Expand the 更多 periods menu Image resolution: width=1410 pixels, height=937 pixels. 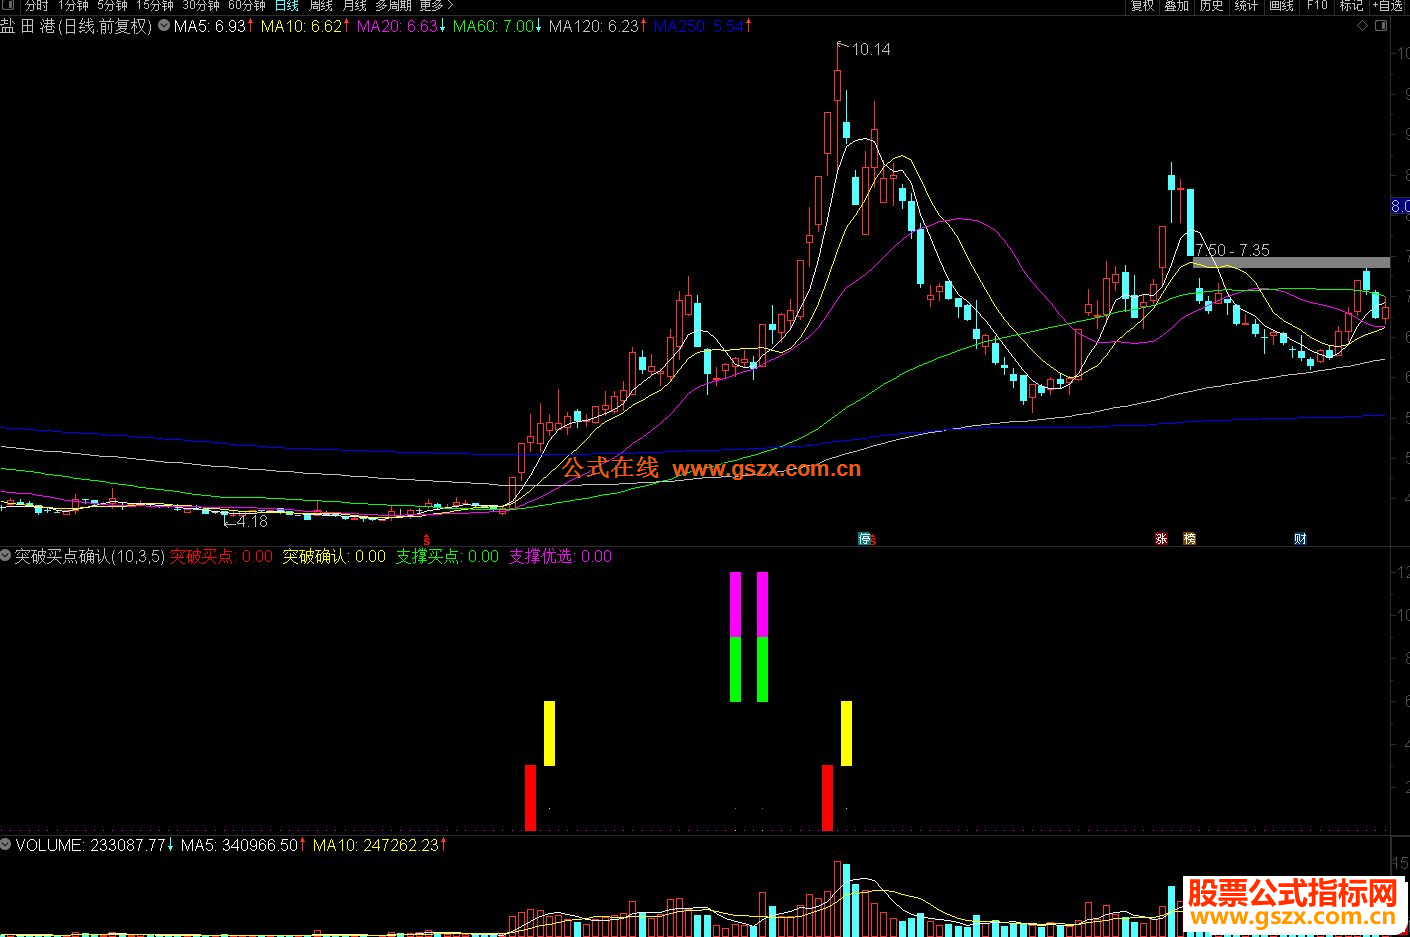click(x=436, y=6)
